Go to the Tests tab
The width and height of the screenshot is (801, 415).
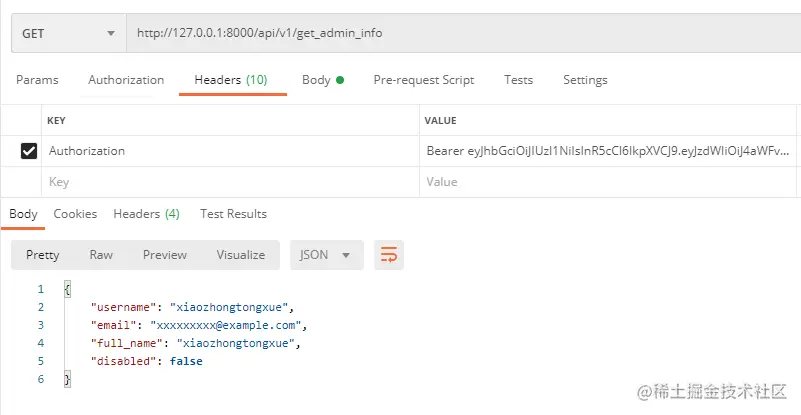518,80
